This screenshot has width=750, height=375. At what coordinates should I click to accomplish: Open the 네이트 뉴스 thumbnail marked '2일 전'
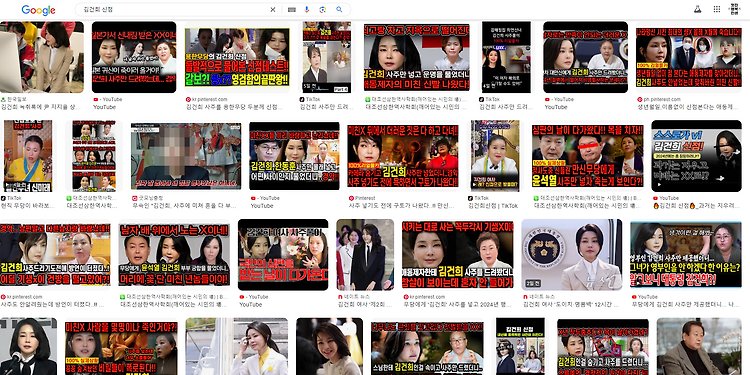tap(572, 255)
